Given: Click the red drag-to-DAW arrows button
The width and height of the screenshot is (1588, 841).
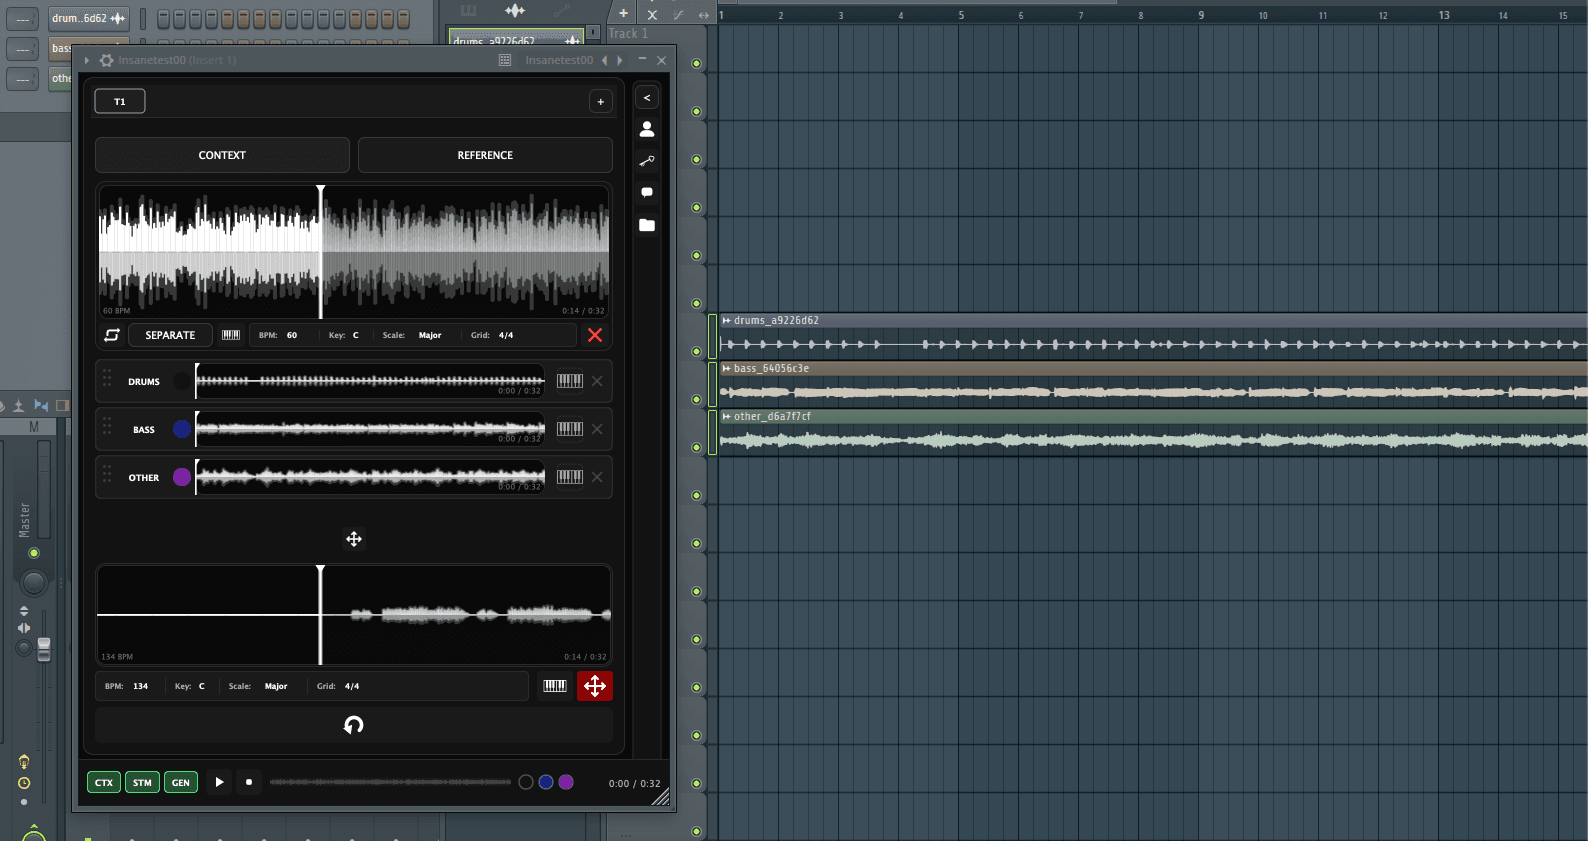Looking at the screenshot, I should (x=595, y=686).
